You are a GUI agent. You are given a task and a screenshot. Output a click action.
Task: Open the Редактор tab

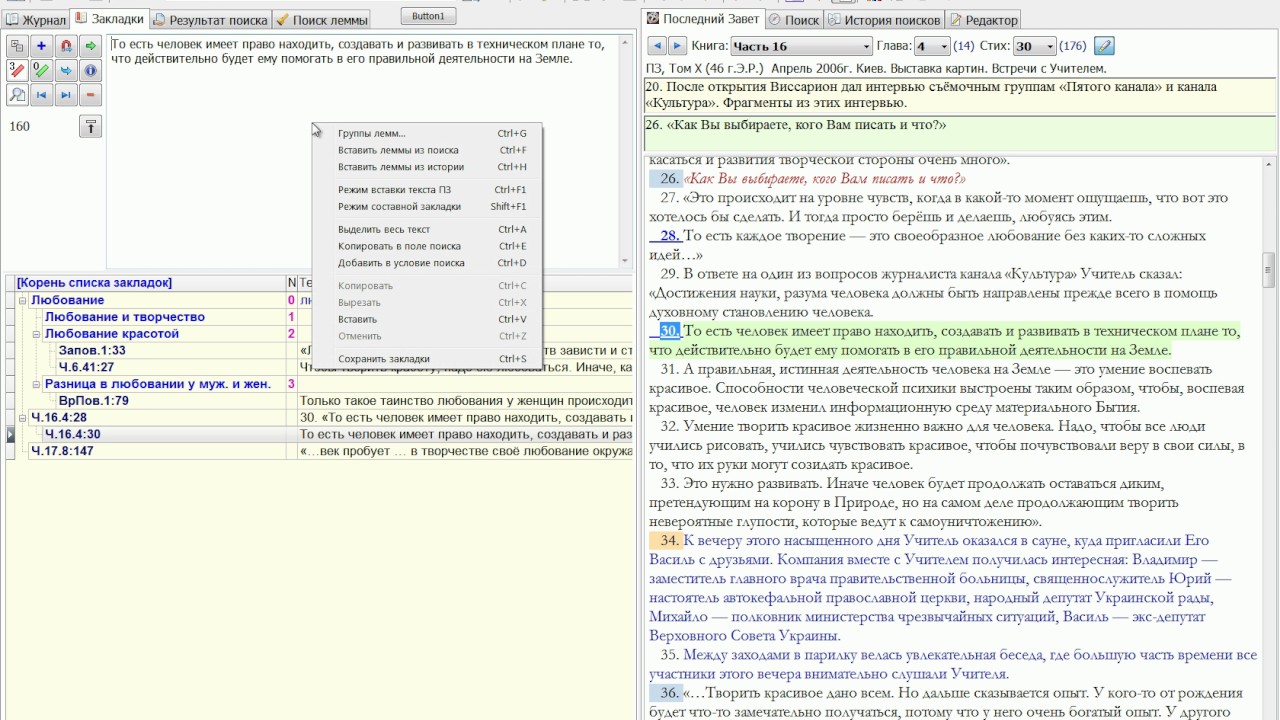[983, 19]
